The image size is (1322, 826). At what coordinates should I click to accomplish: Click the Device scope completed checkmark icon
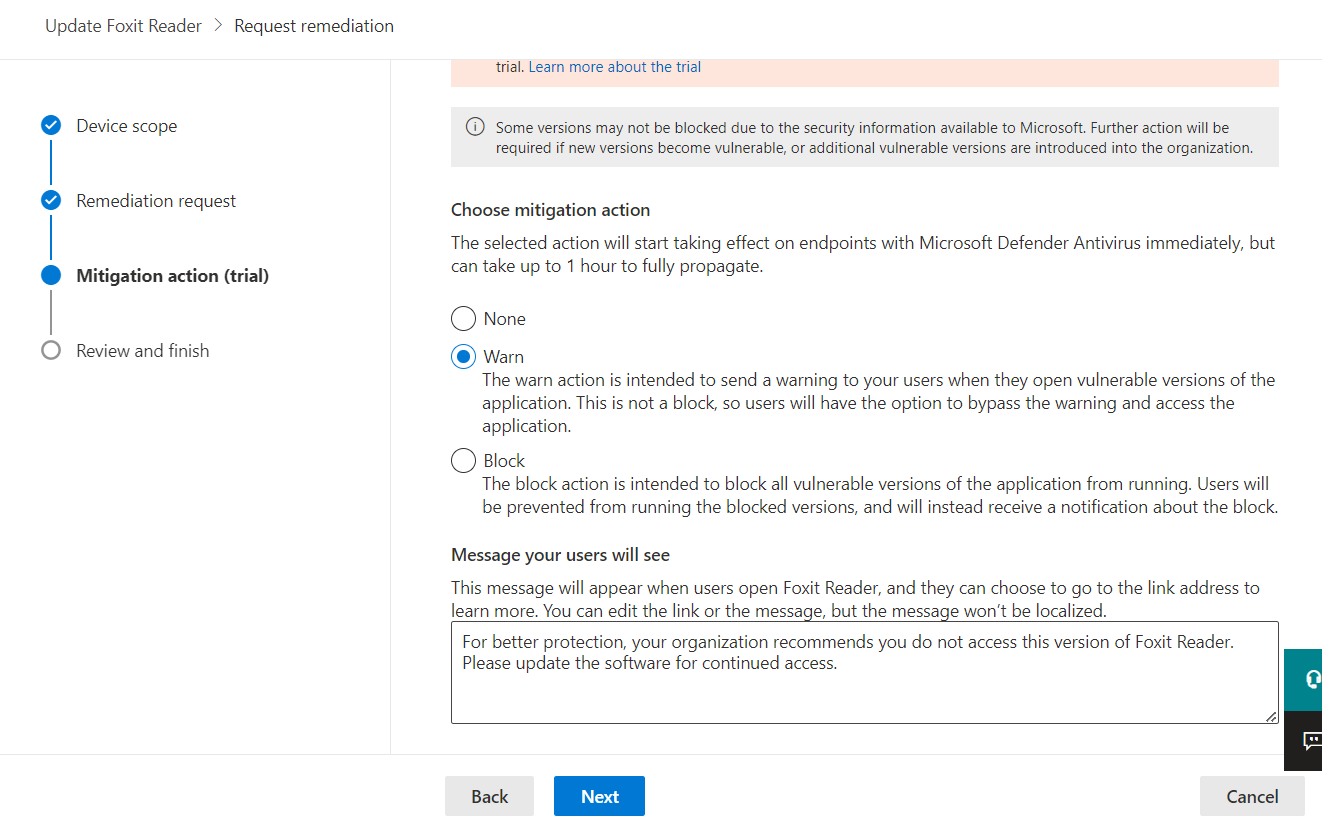pyautogui.click(x=51, y=126)
